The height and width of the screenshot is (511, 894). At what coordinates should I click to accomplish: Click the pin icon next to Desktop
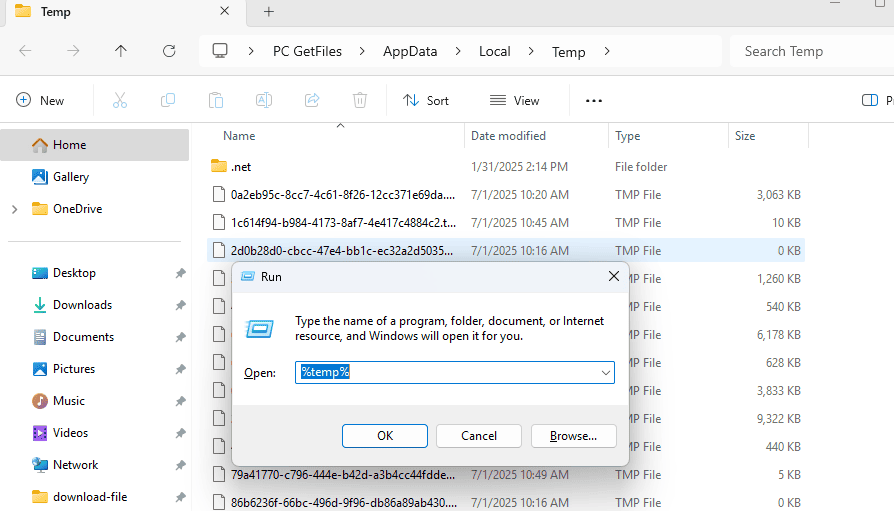pos(181,273)
